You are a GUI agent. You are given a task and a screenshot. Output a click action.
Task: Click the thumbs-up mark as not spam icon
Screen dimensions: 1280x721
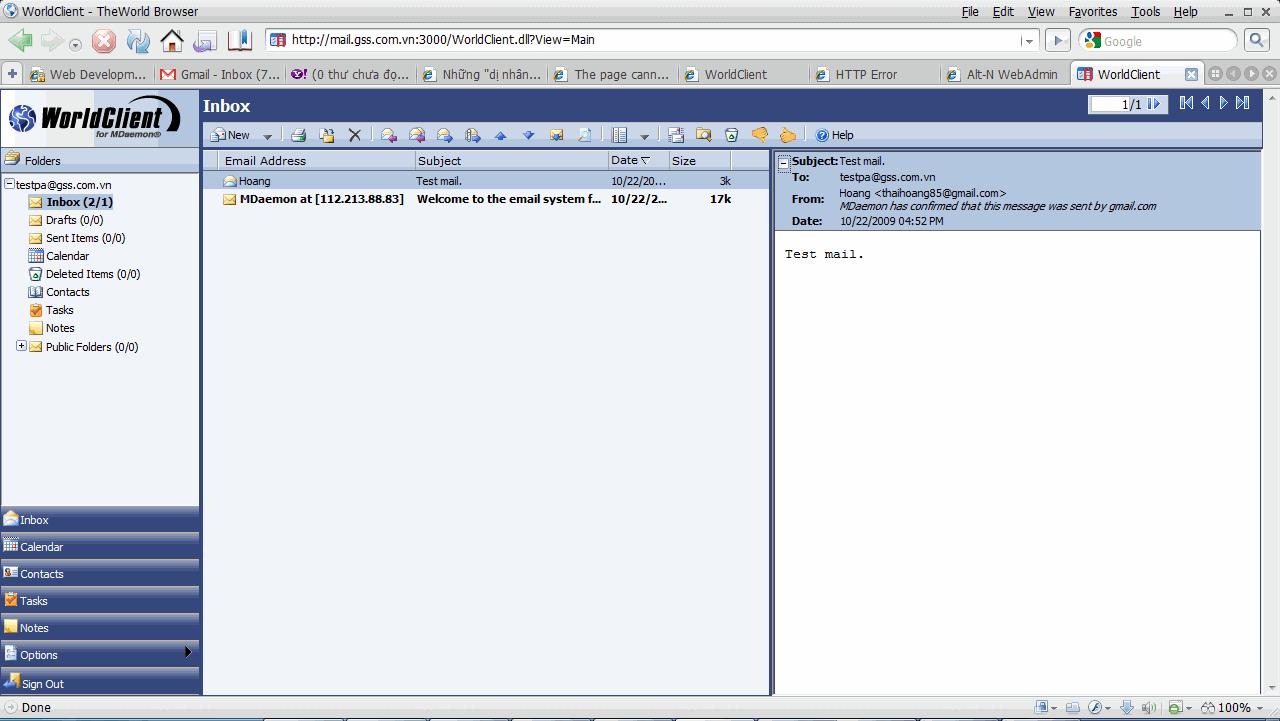(788, 135)
